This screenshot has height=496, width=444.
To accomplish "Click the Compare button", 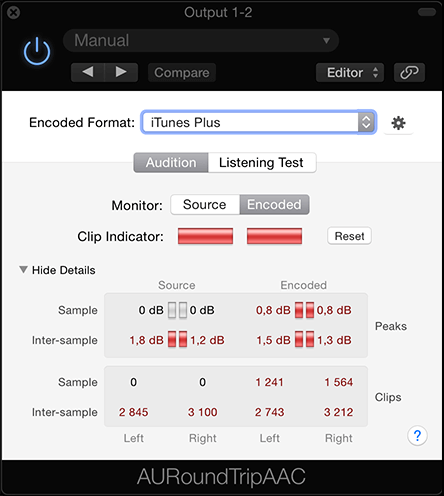I will coord(182,72).
